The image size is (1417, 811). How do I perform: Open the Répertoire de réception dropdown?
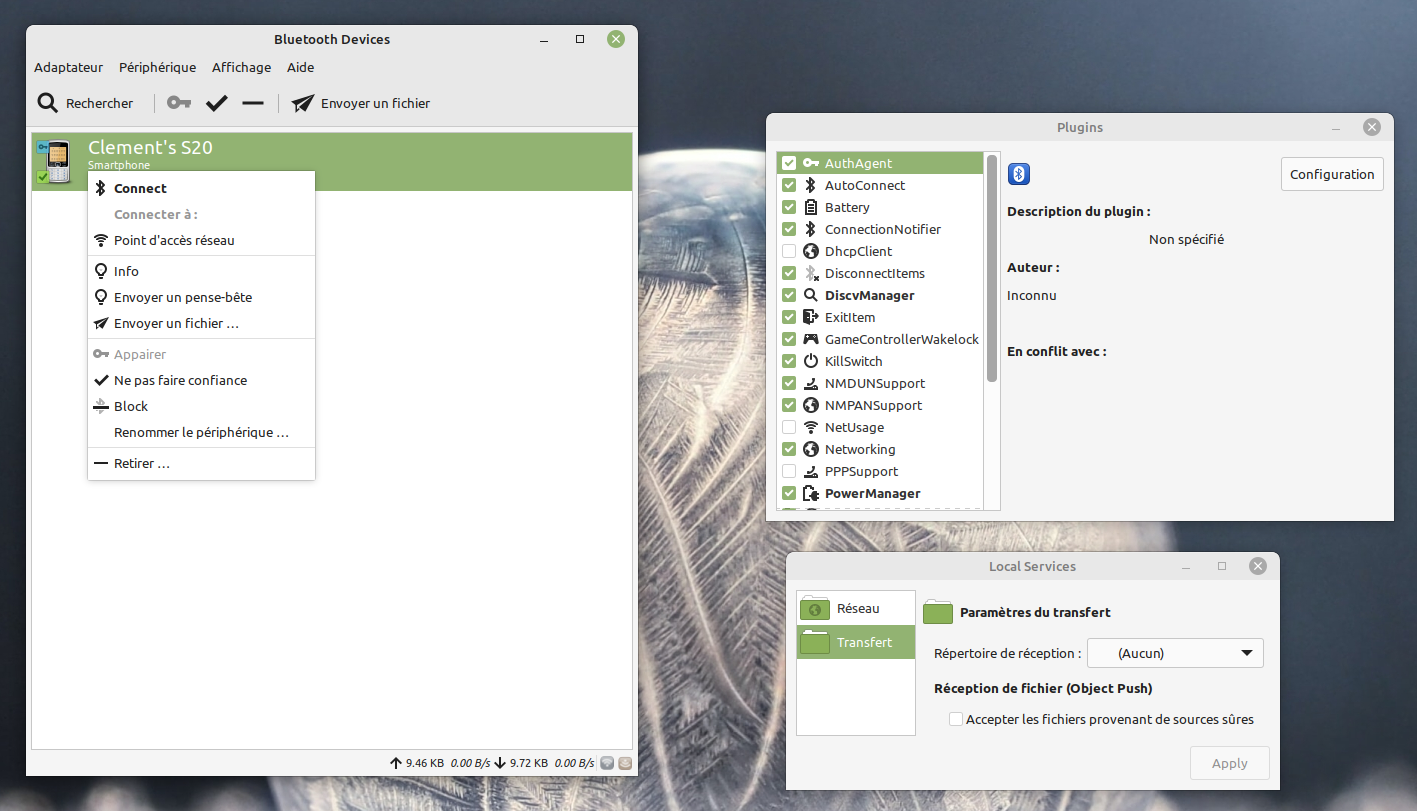tap(1175, 652)
